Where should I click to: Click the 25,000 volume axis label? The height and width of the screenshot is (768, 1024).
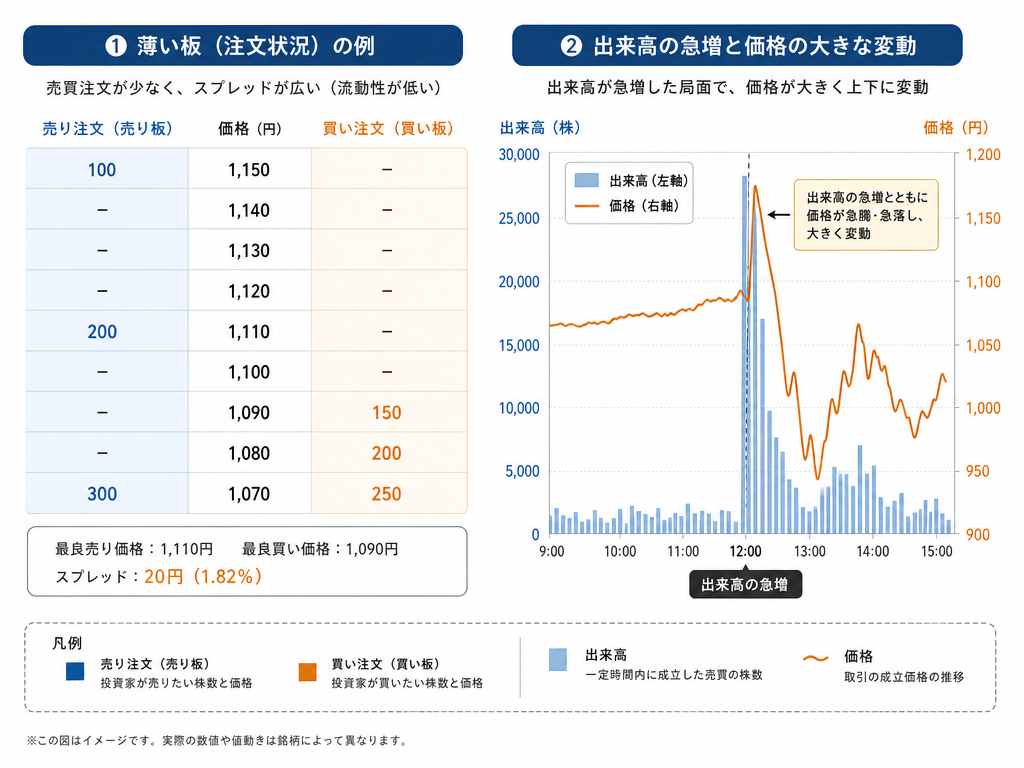click(x=519, y=218)
